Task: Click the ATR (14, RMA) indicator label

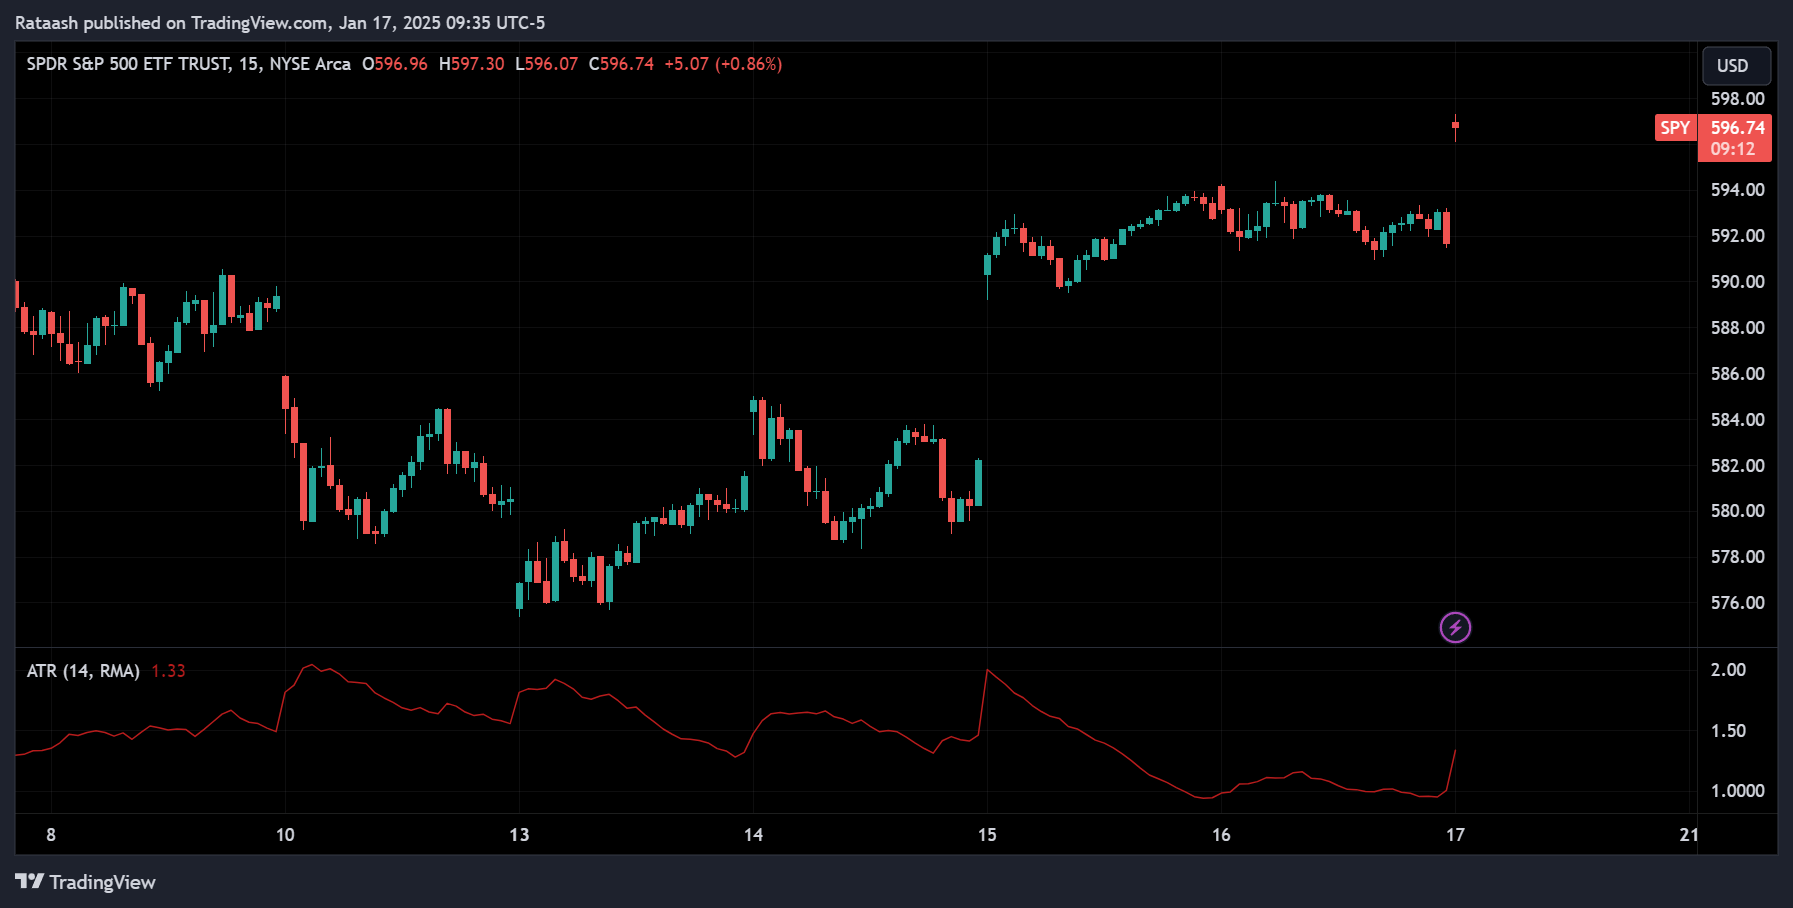Action: tap(83, 671)
